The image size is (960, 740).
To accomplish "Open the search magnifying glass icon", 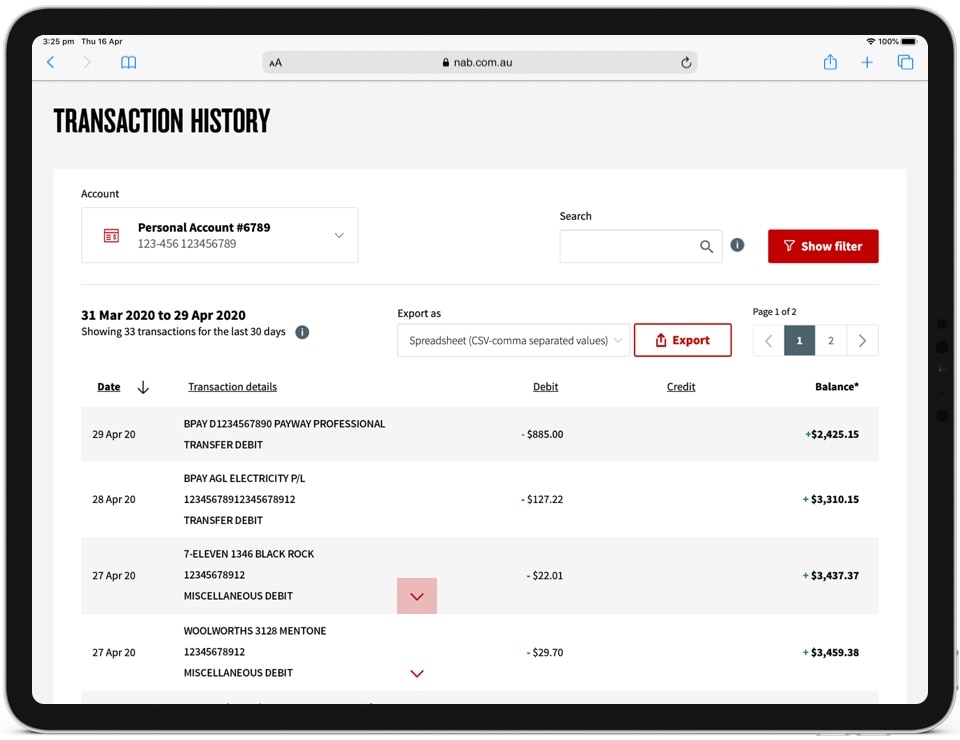I will 706,246.
